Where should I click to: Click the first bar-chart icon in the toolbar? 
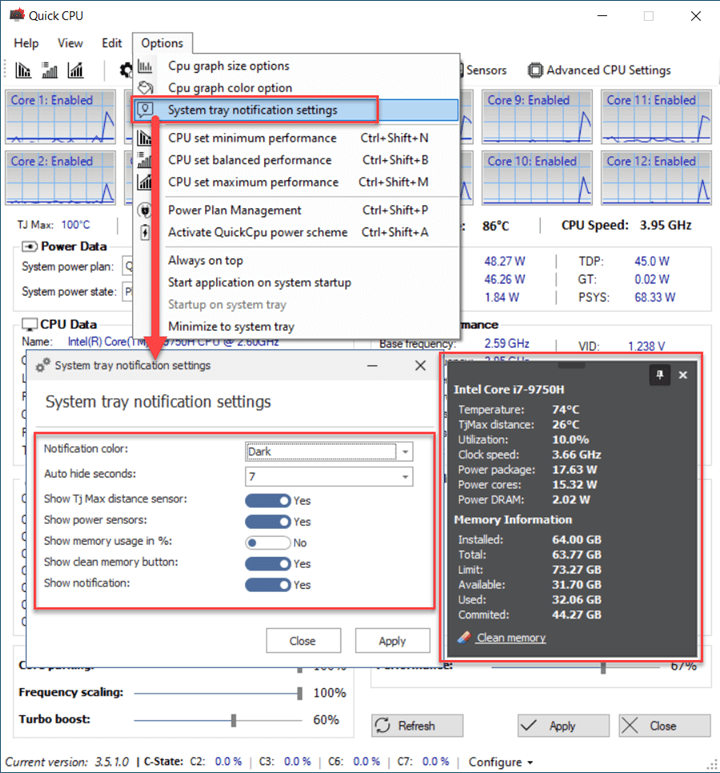coord(23,70)
